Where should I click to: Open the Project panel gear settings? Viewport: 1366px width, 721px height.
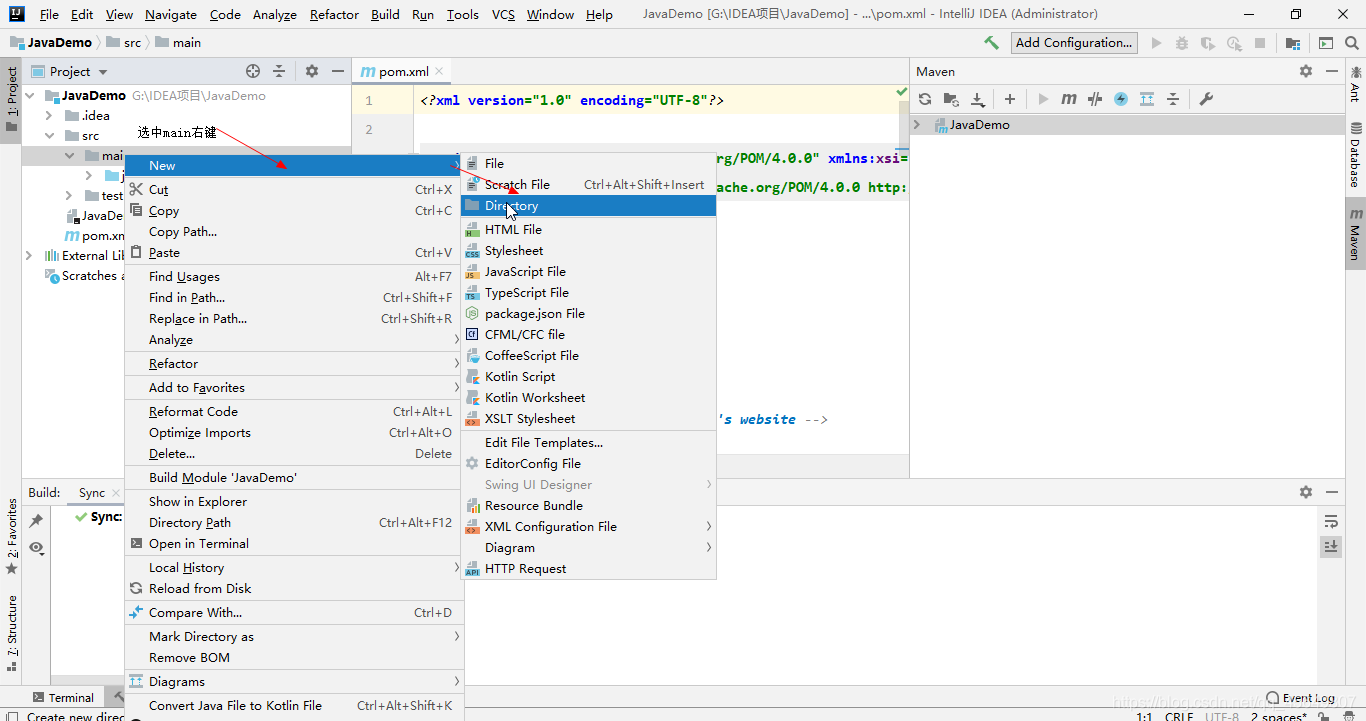312,71
